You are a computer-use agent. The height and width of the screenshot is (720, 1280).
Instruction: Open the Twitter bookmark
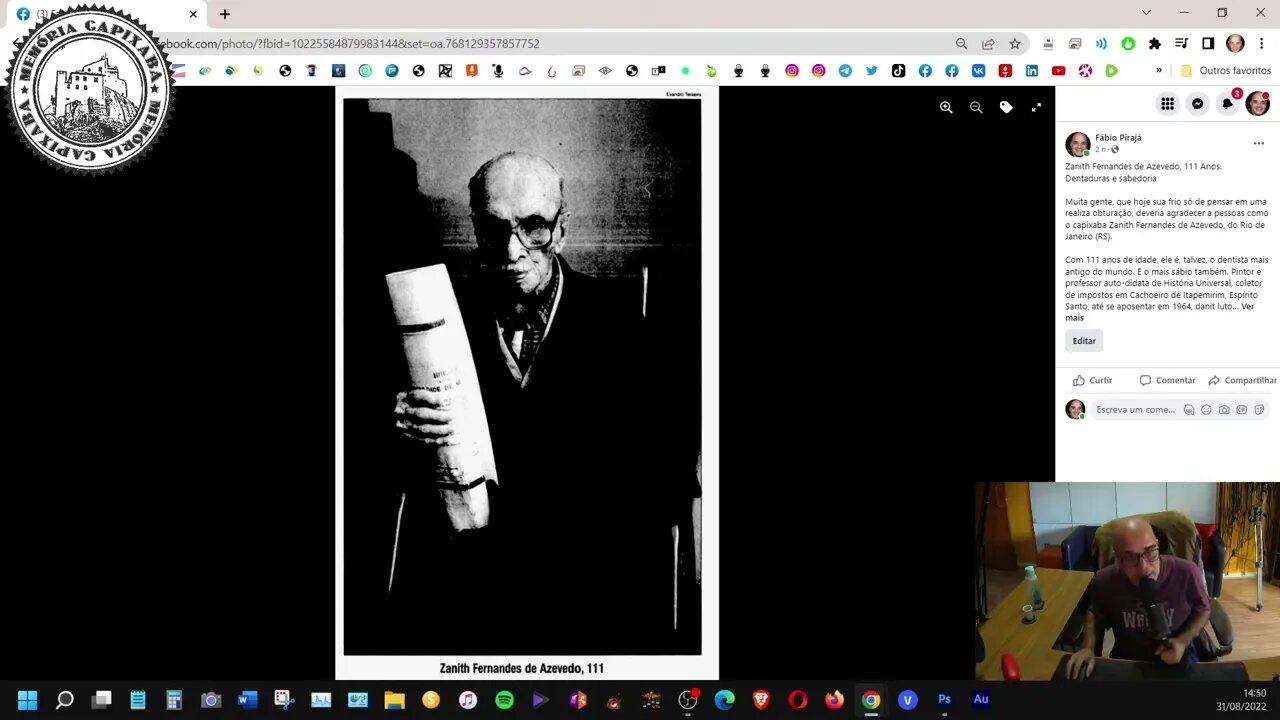(x=872, y=71)
